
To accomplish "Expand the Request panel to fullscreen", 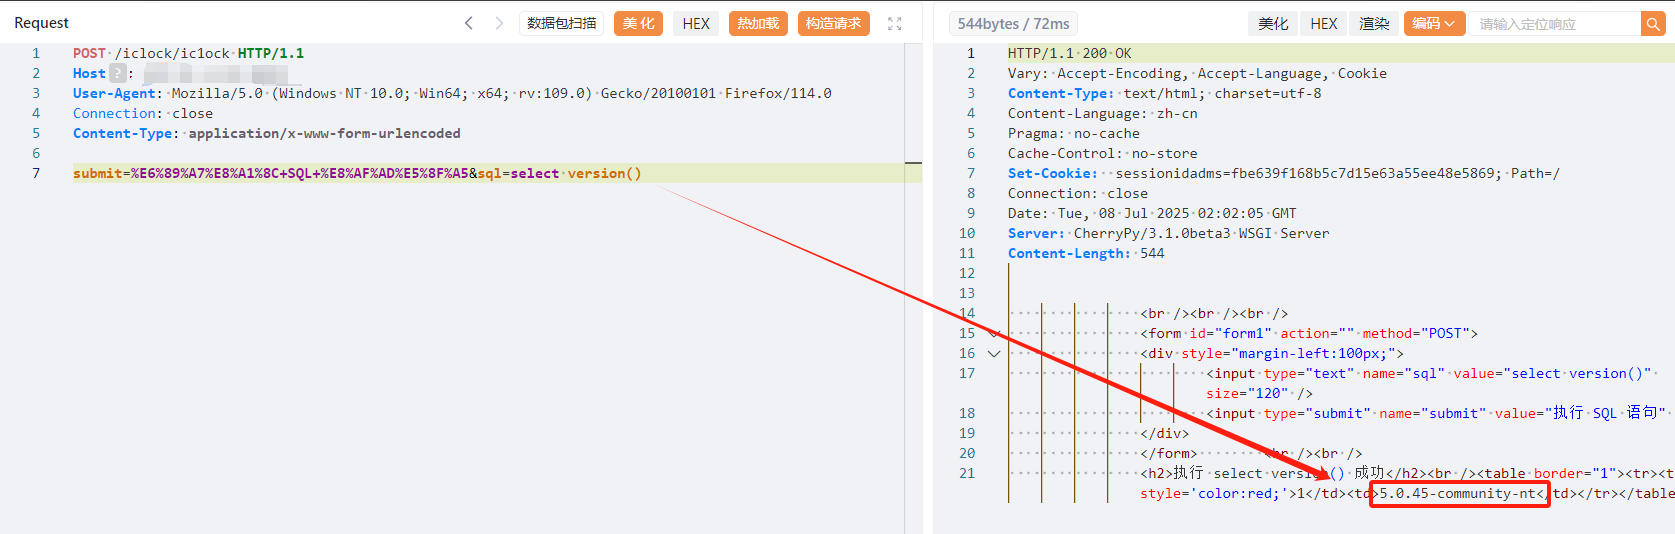I will pyautogui.click(x=895, y=24).
